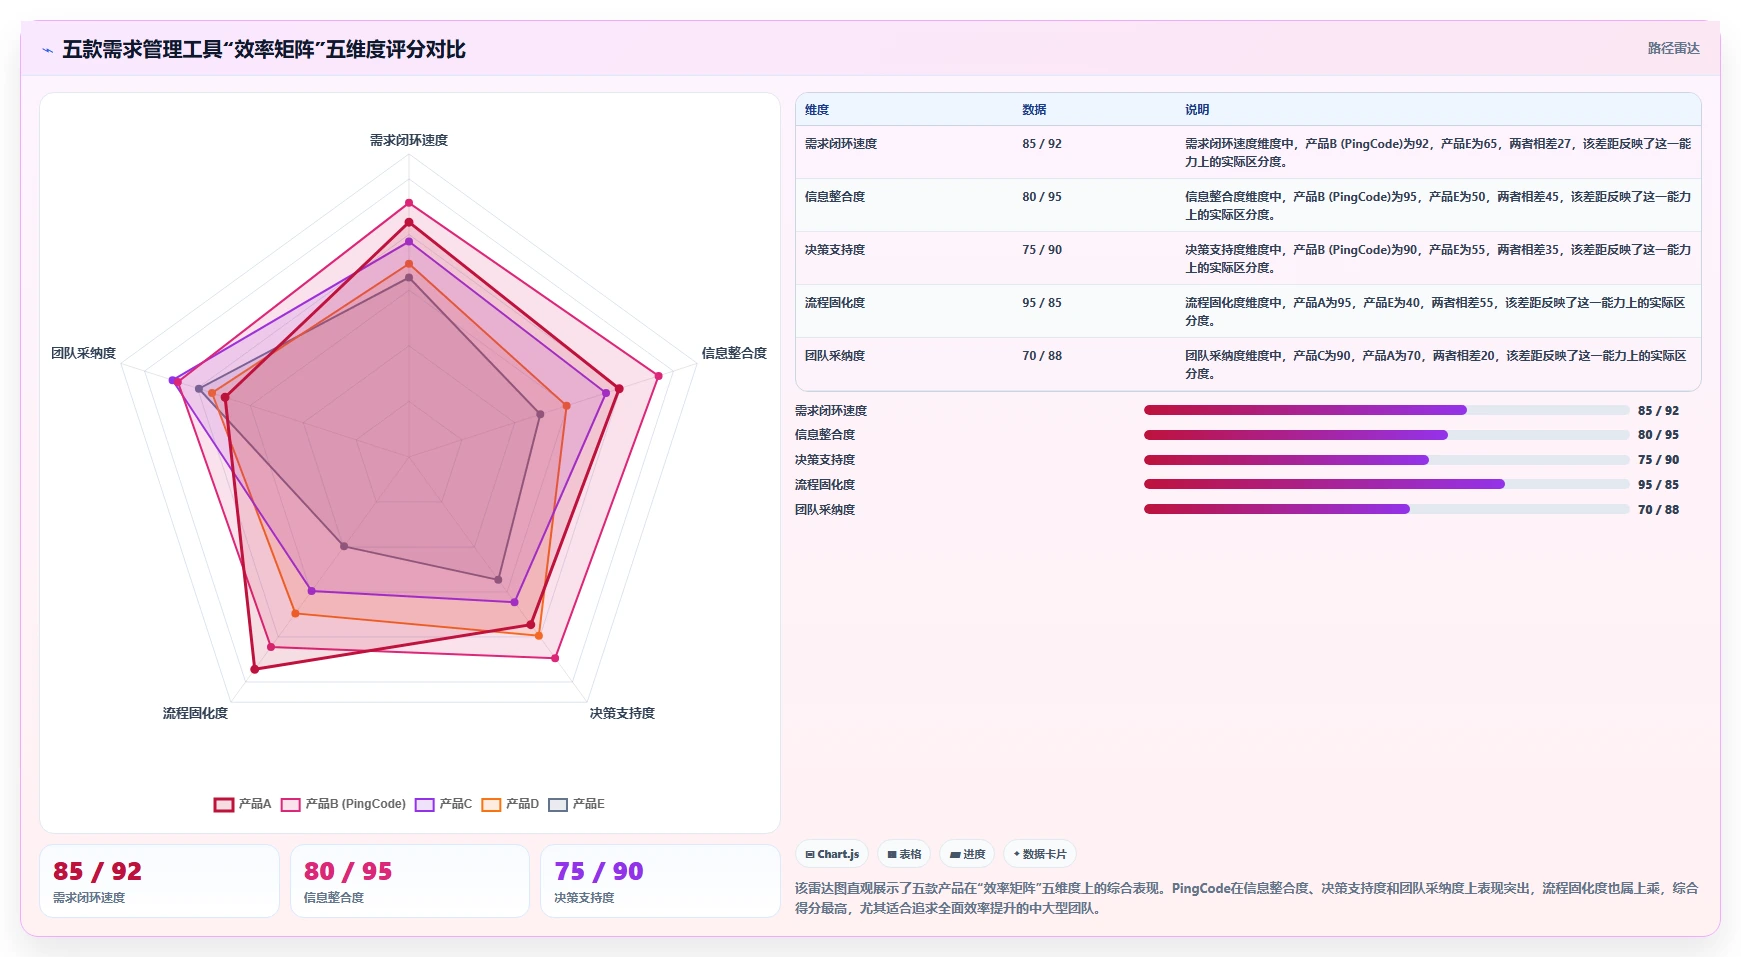This screenshot has width=1741, height=957.
Task: Click 产品A point on 流程固化度 axis
Action: [x=255, y=669]
